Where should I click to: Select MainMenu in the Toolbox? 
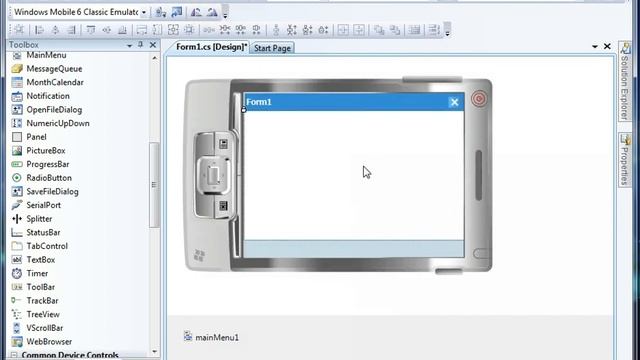click(x=47, y=55)
